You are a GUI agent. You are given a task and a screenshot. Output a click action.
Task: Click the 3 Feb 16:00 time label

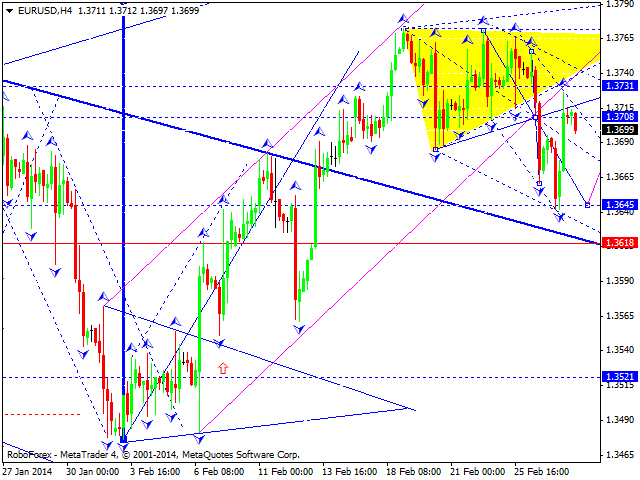(x=155, y=471)
